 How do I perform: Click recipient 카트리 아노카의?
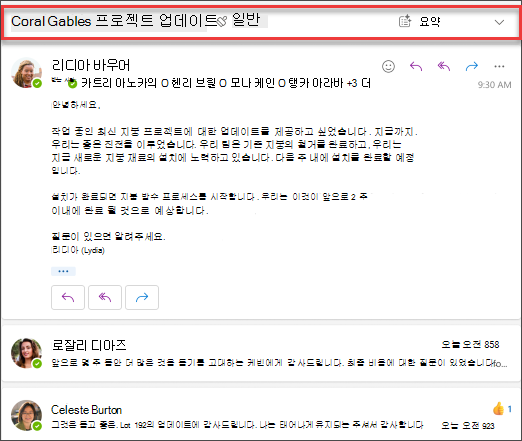[119, 83]
